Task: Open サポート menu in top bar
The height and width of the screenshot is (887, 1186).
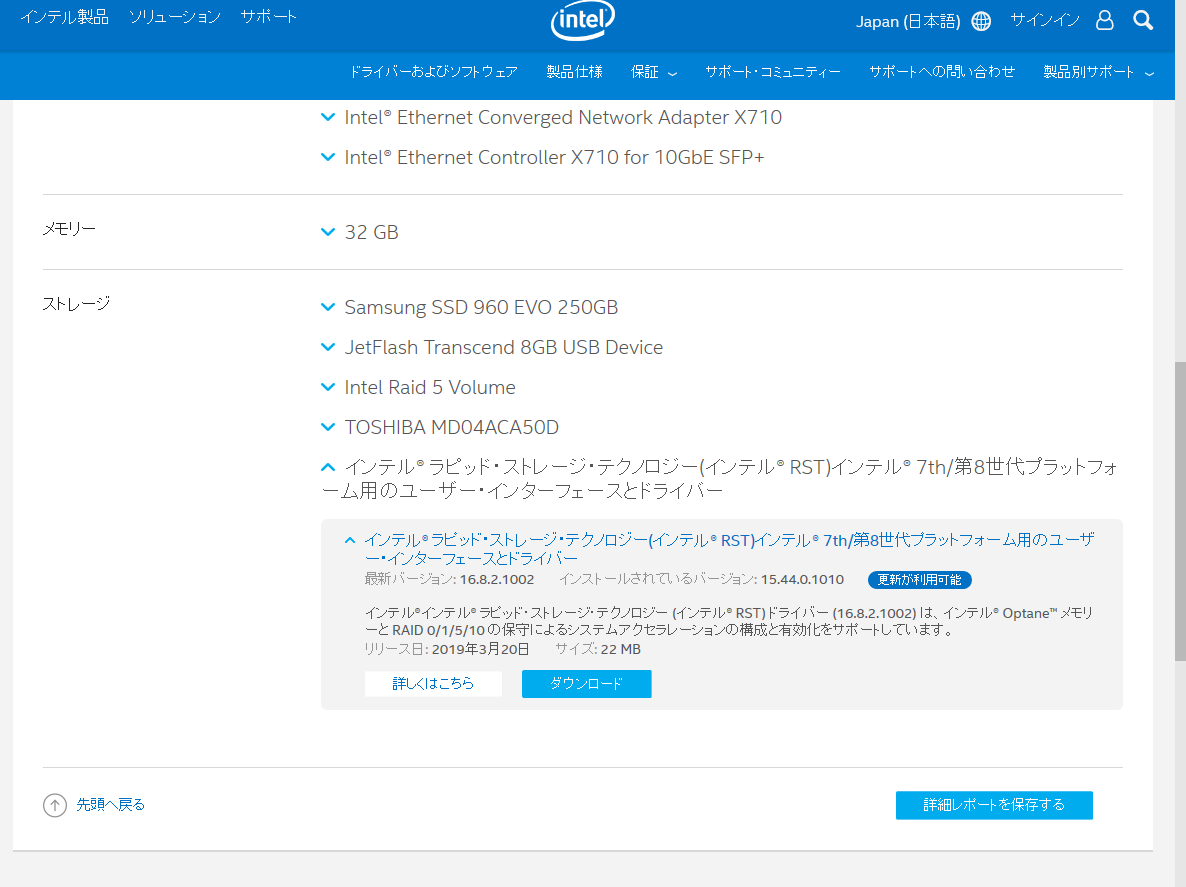Action: pos(269,17)
